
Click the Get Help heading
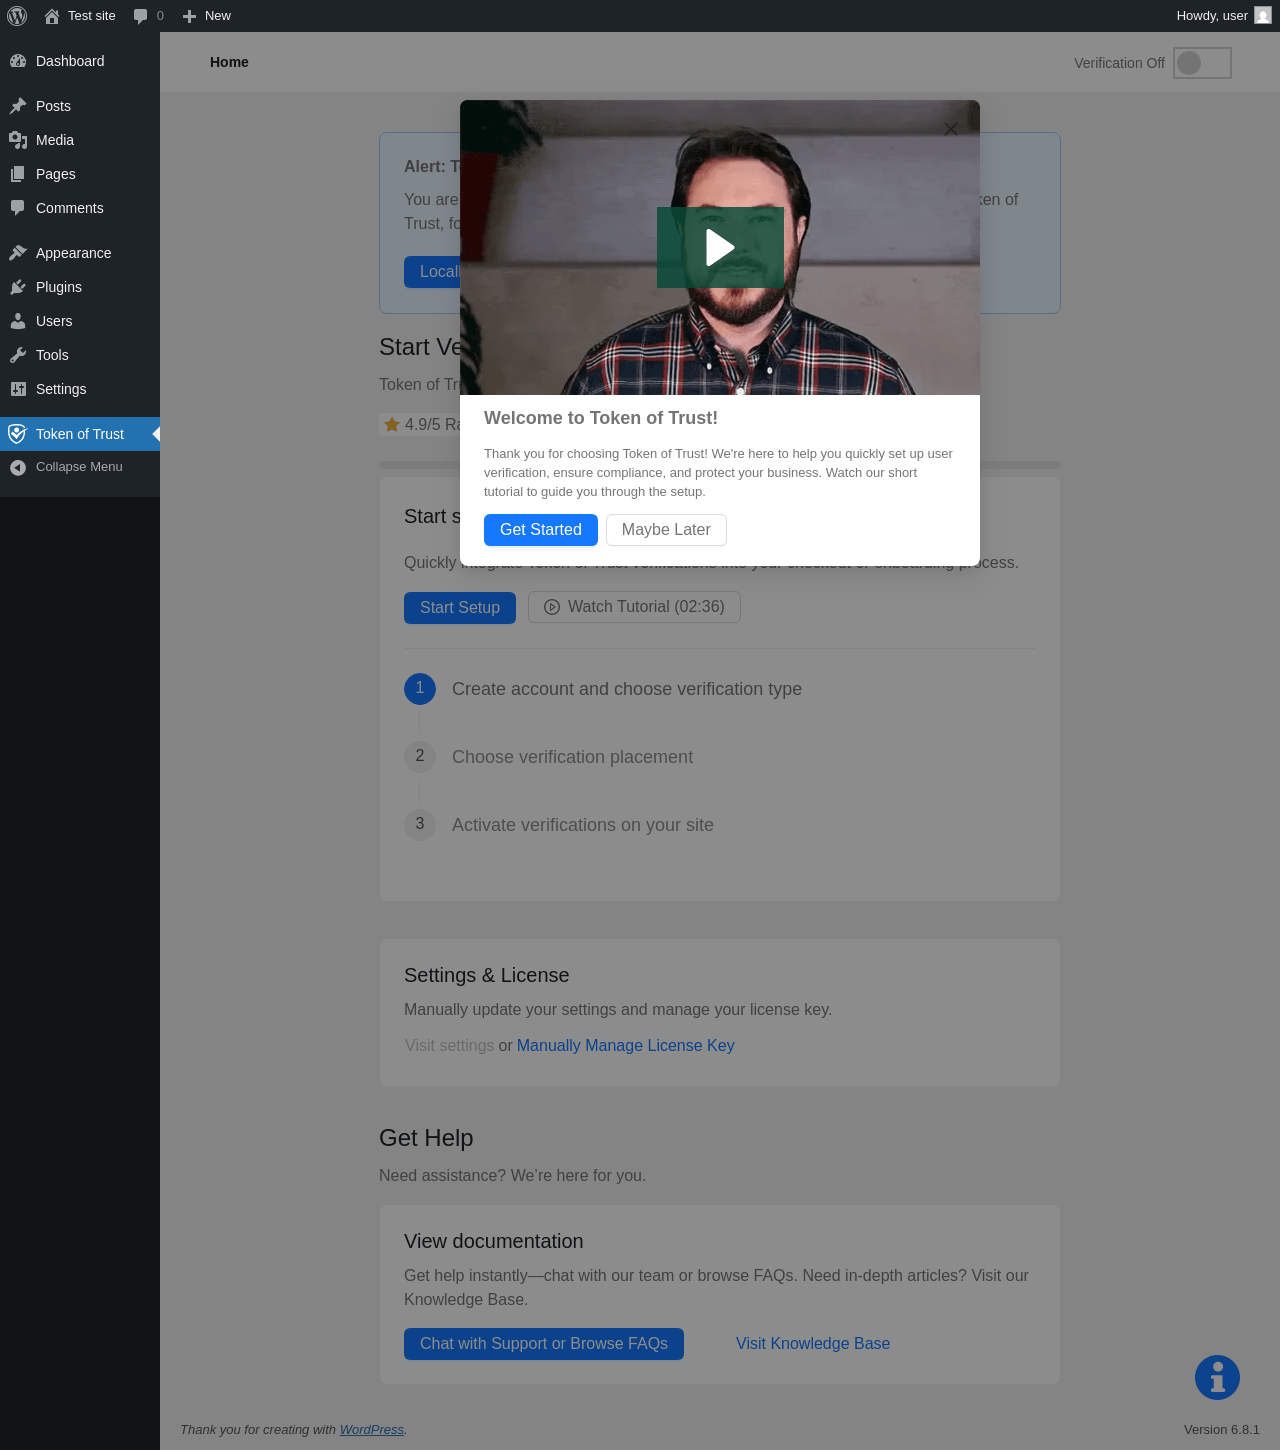click(426, 1138)
